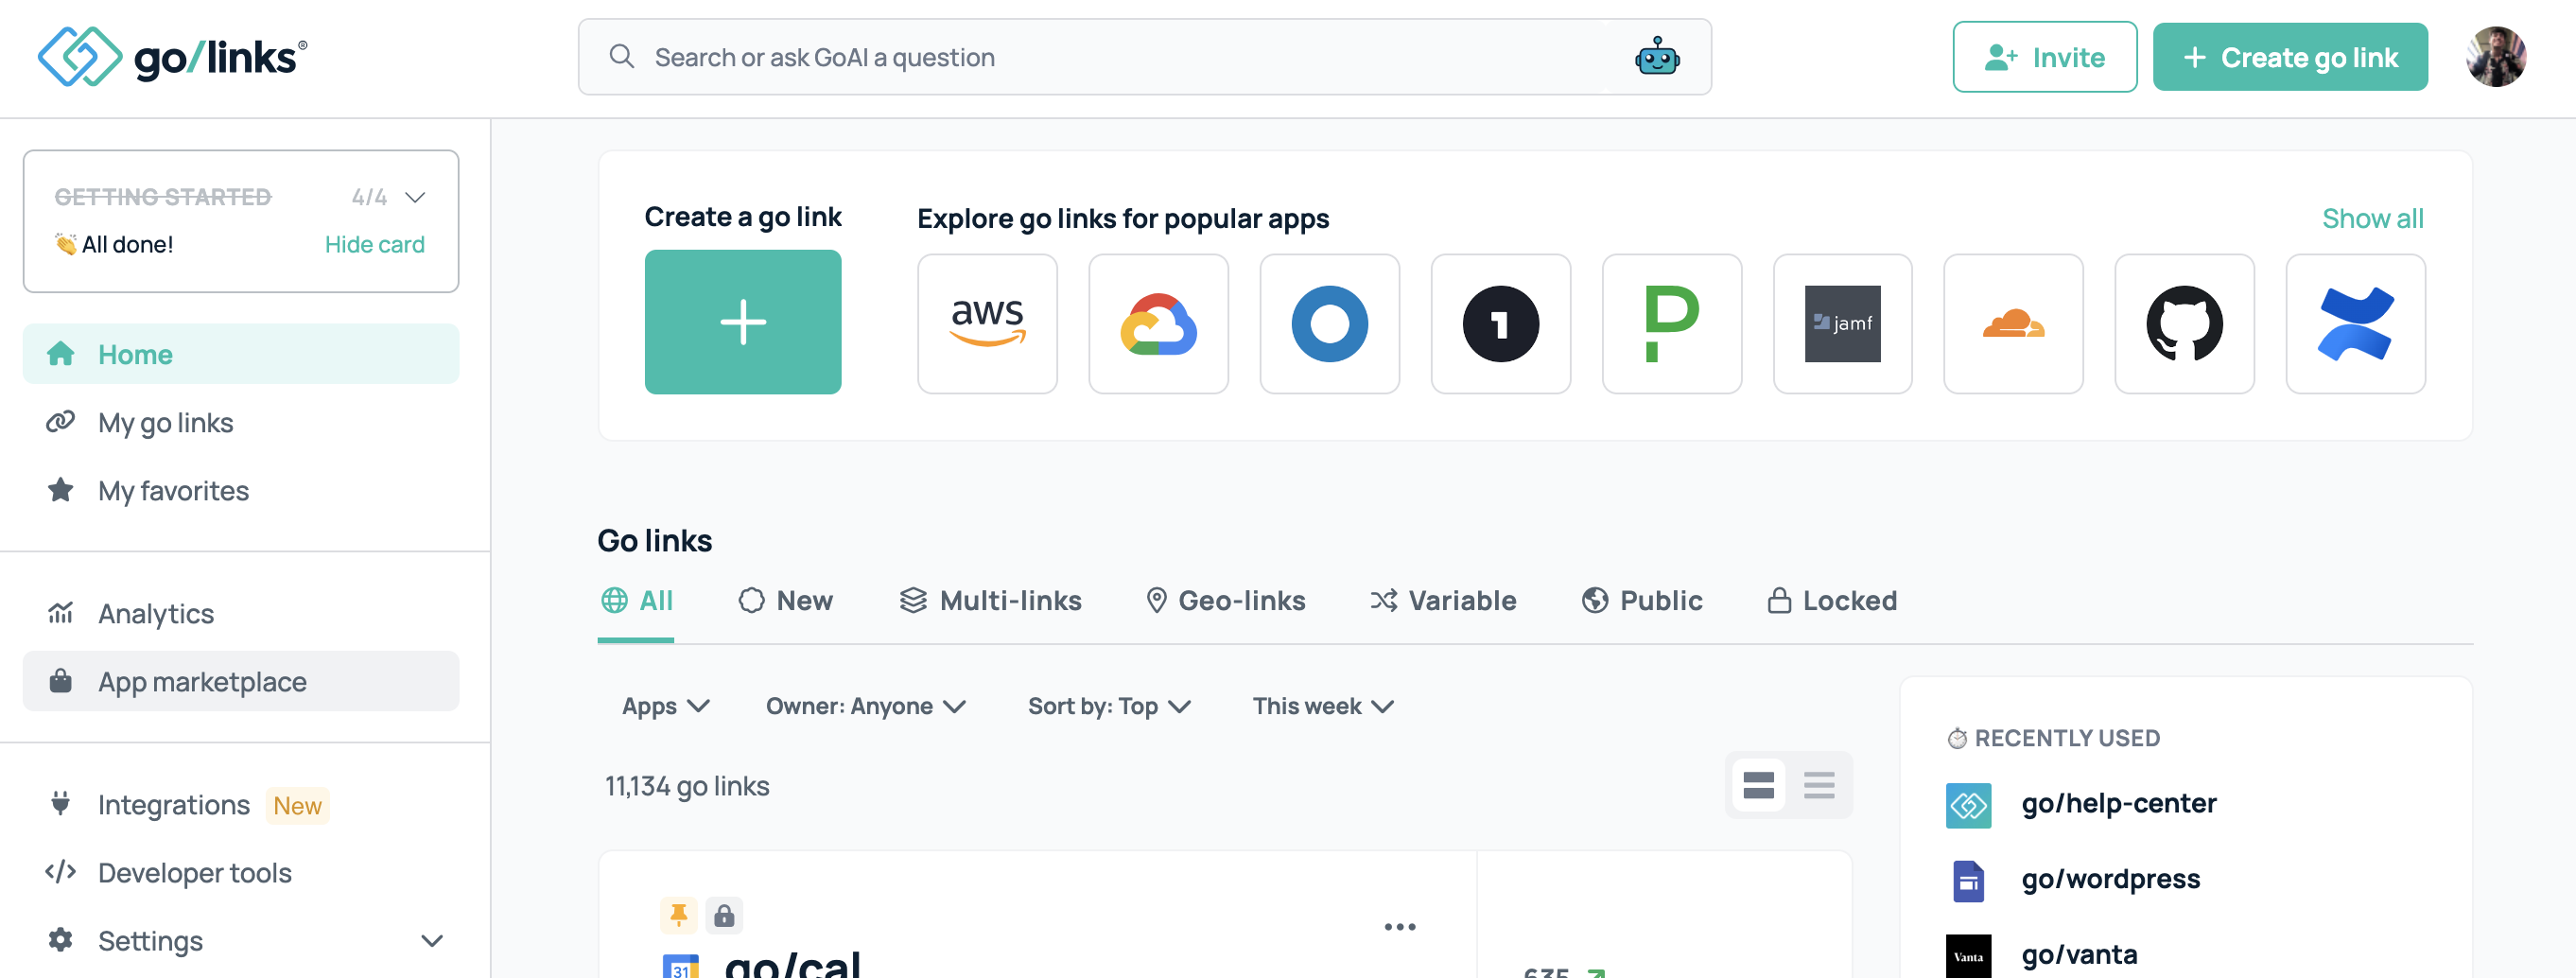2576x978 pixels.
Task: Open the go/help-center recent link
Action: point(2118,803)
